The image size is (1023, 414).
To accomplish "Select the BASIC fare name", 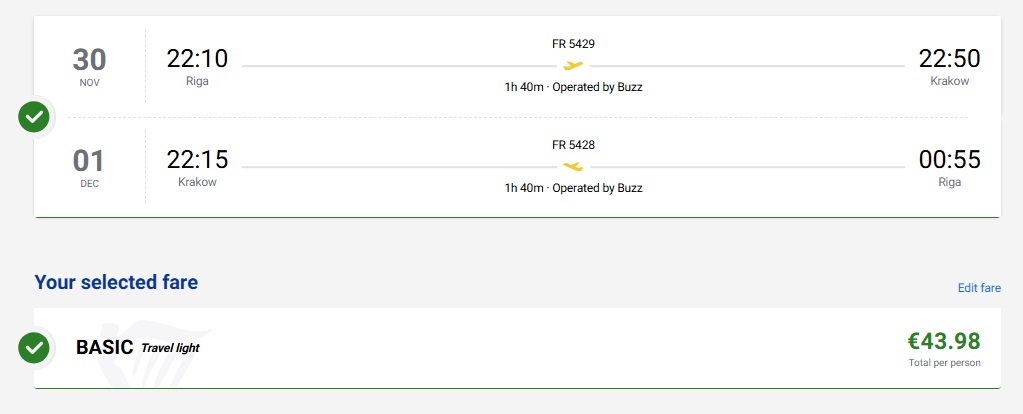I will [x=105, y=348].
